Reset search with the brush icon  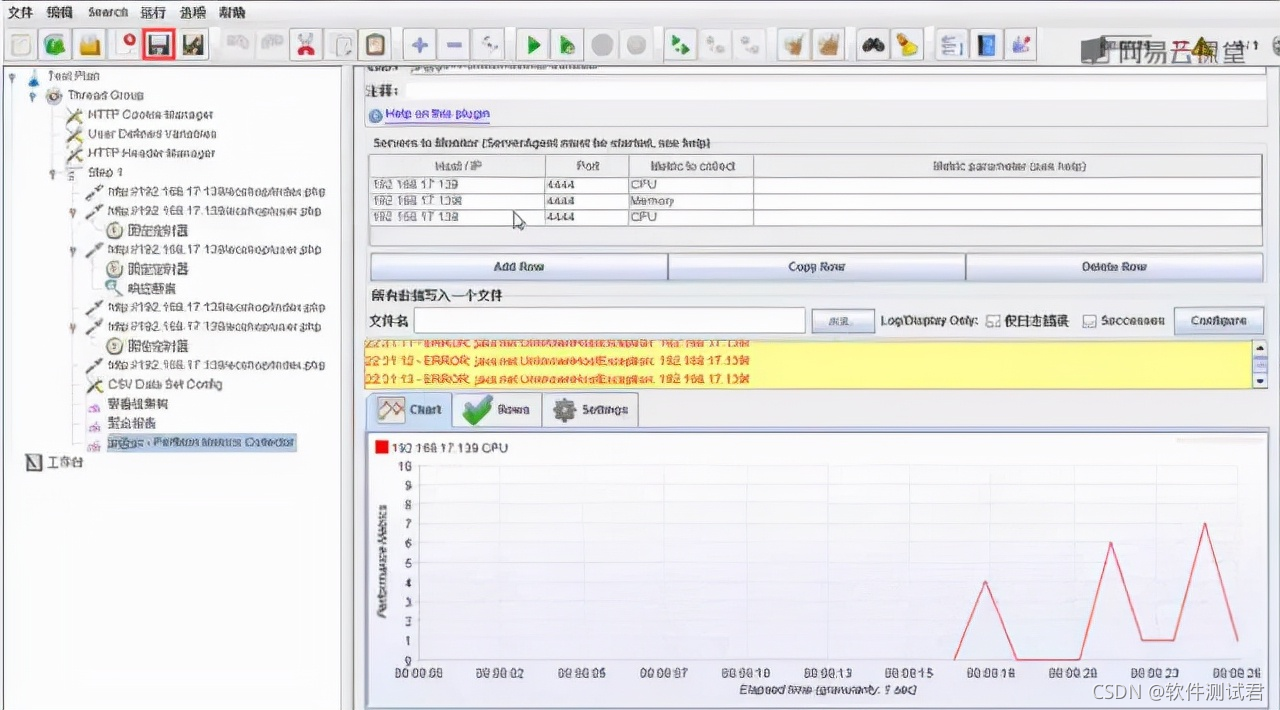point(907,44)
